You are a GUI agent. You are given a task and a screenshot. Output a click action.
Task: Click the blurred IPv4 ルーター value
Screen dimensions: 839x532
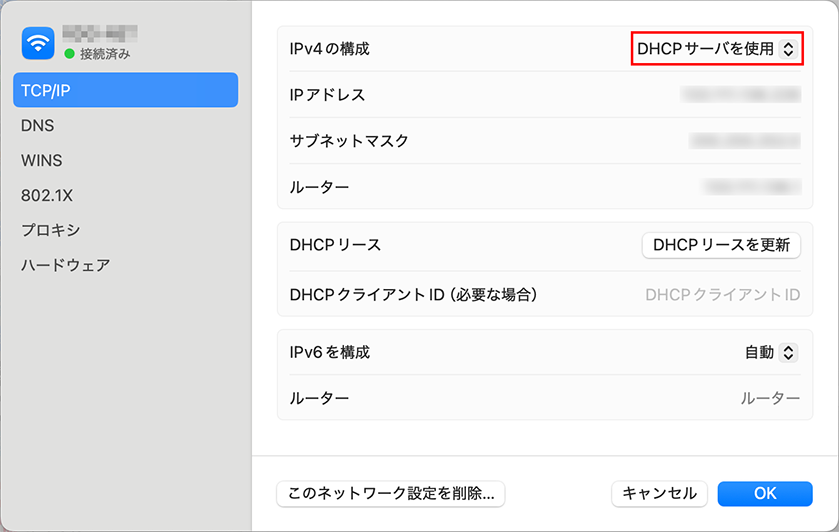click(x=752, y=187)
